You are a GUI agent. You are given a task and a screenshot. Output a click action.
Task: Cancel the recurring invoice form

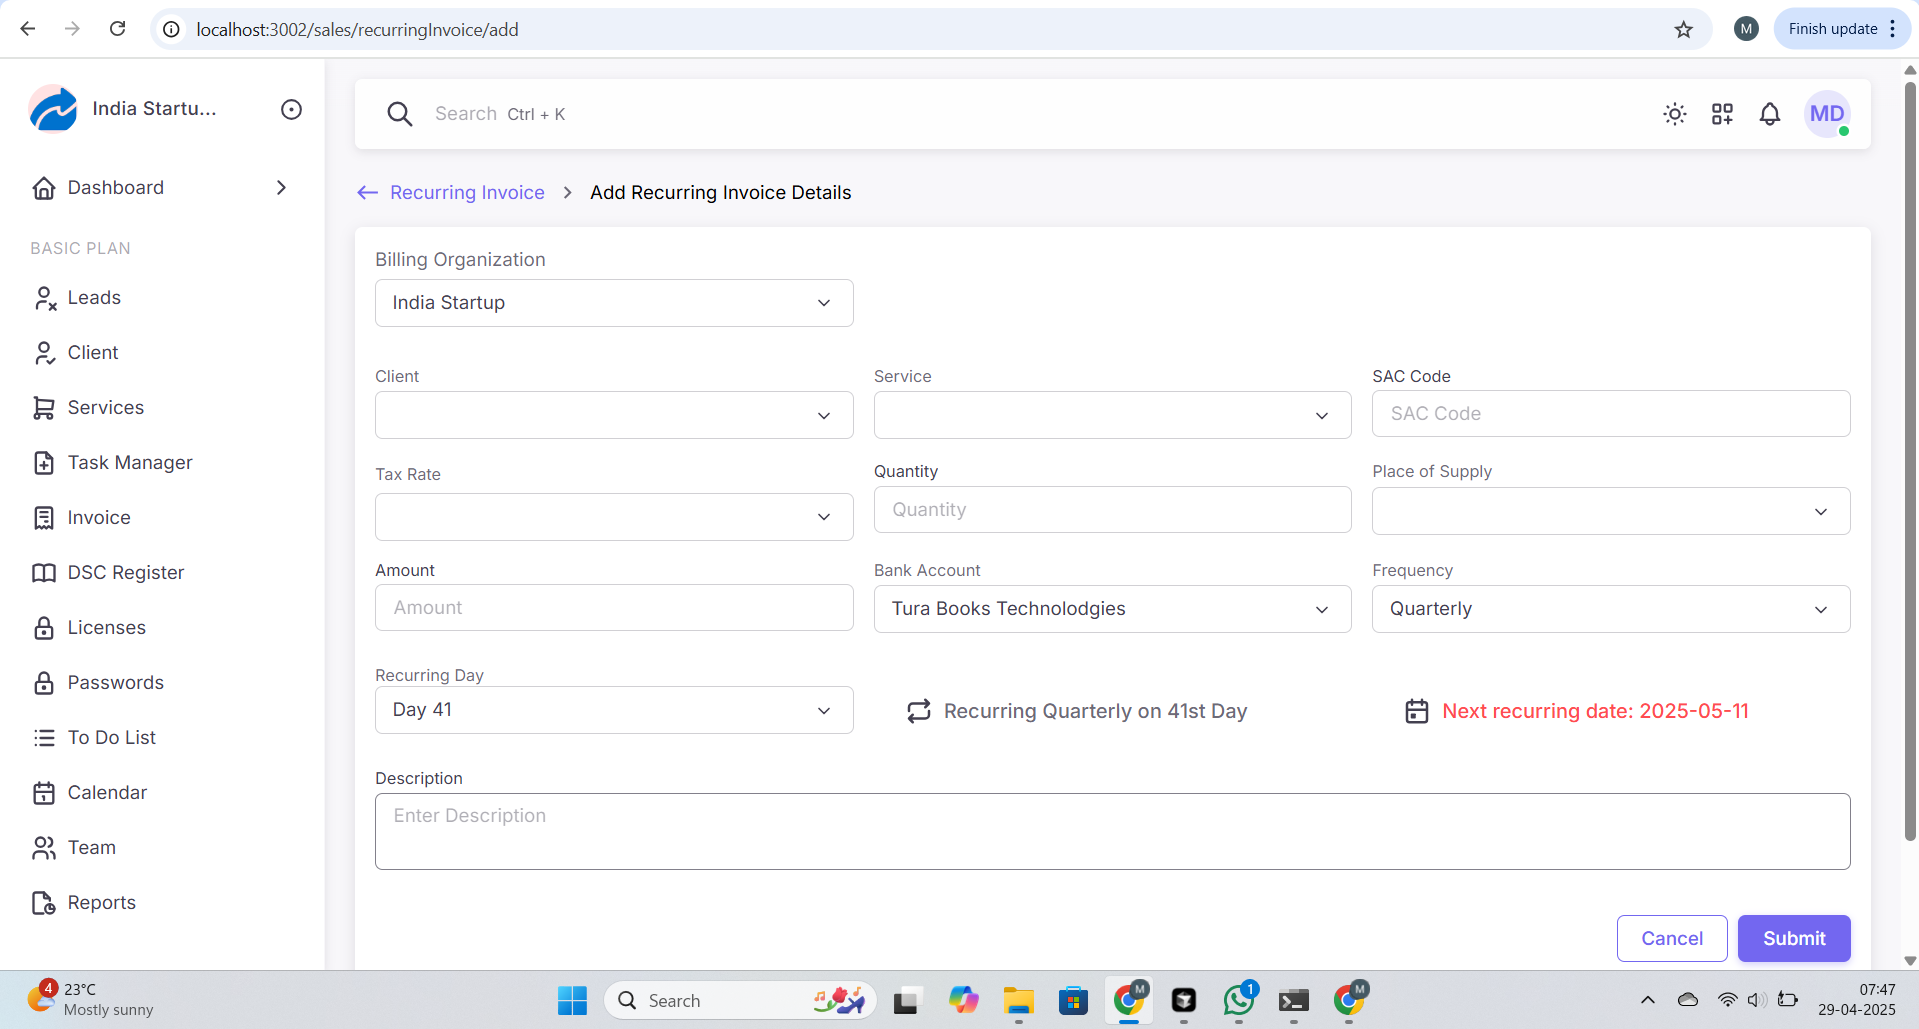pyautogui.click(x=1671, y=938)
